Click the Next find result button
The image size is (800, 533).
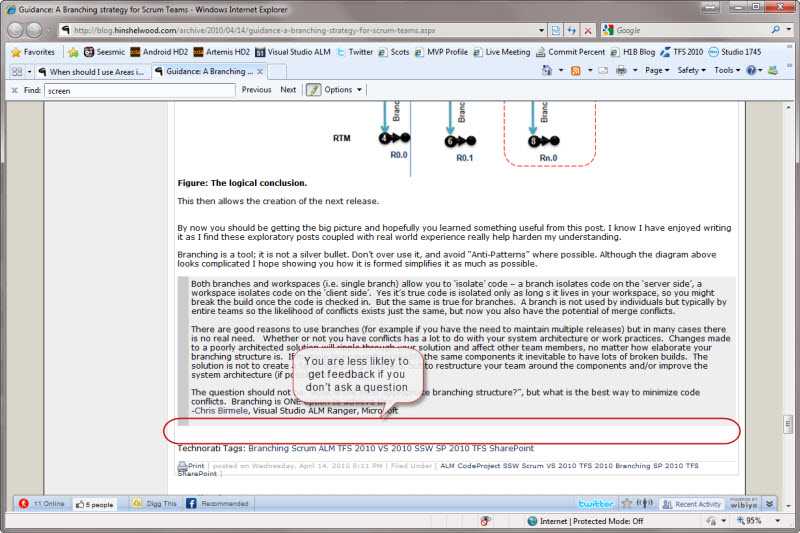click(288, 90)
